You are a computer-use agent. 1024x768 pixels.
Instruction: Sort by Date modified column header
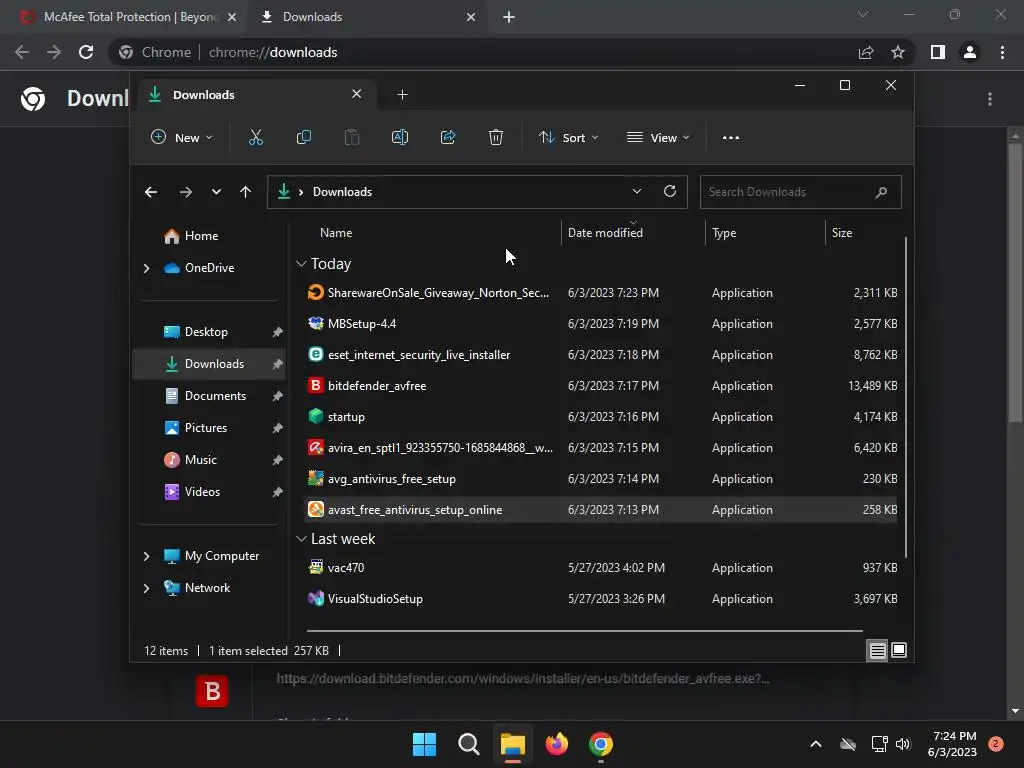tap(605, 232)
